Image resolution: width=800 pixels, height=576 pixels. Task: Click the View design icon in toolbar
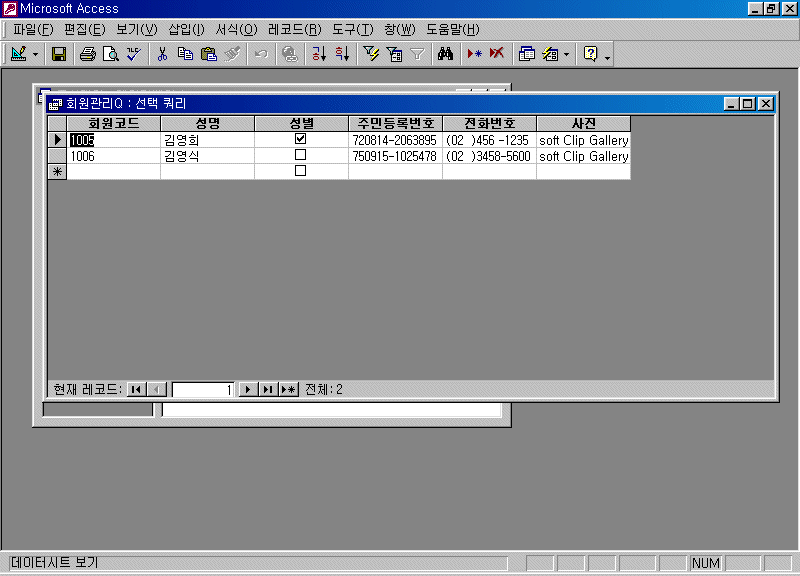[18, 54]
